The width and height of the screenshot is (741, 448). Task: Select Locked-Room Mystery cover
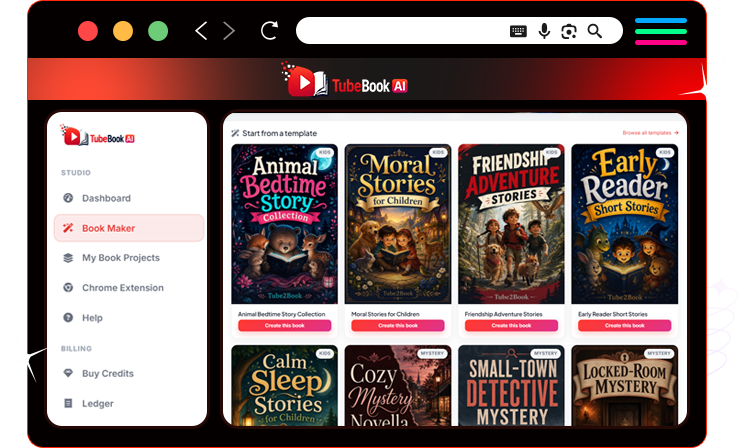pos(625,386)
